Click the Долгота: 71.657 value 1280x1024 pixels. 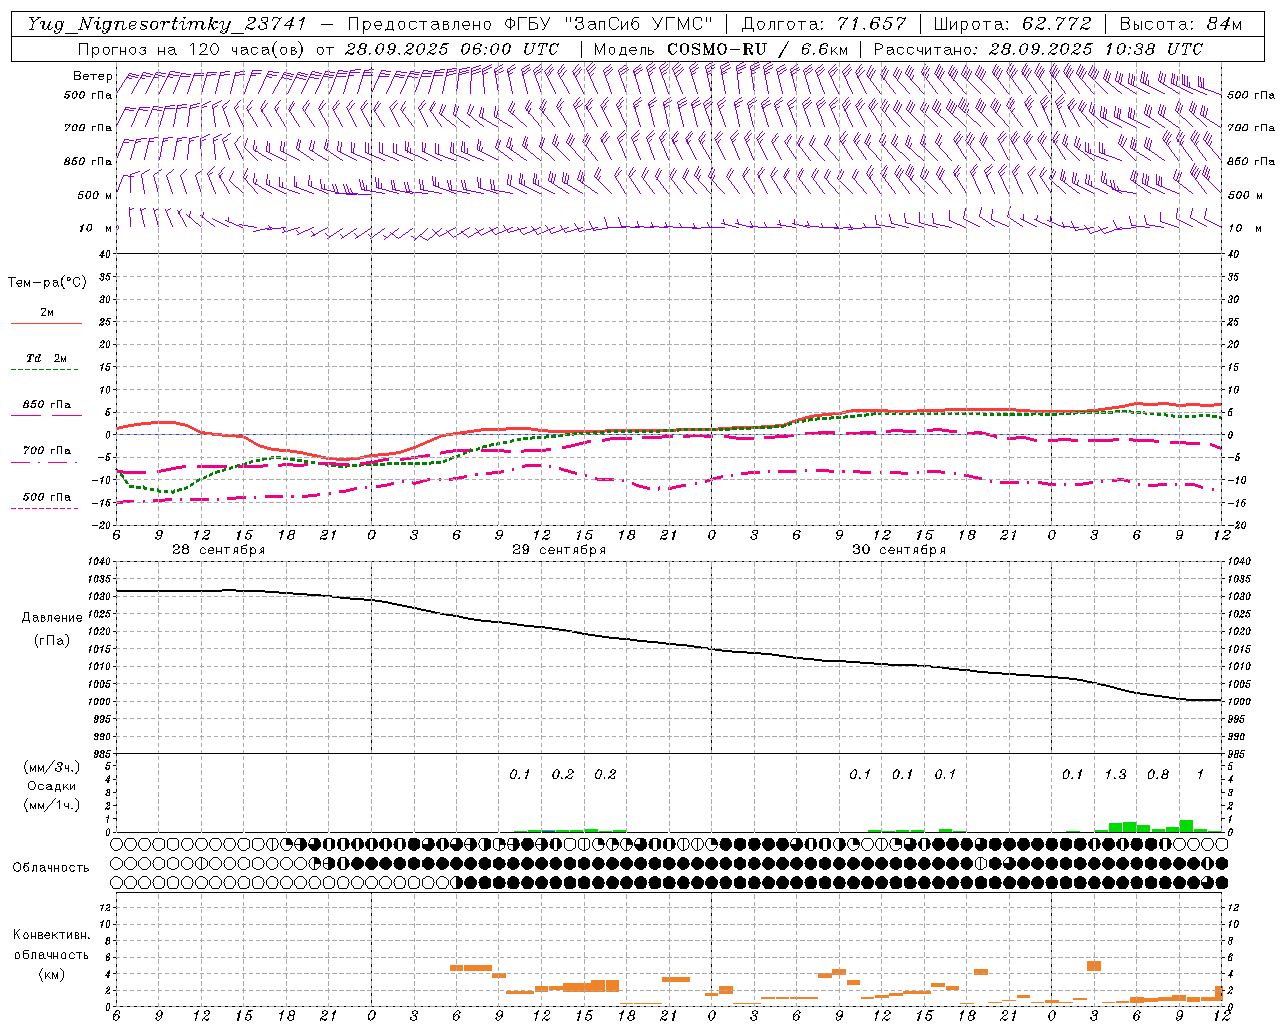click(x=824, y=25)
